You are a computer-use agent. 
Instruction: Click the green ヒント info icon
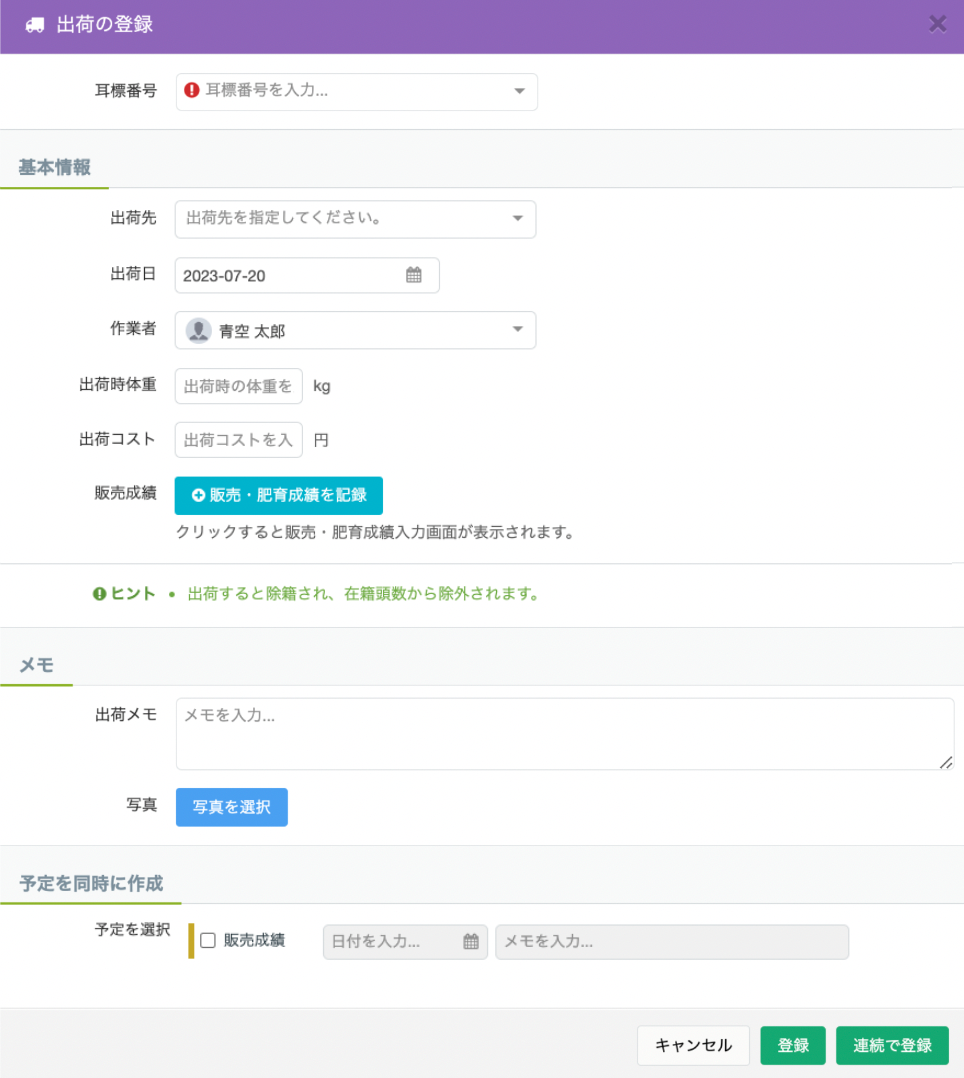(x=100, y=593)
